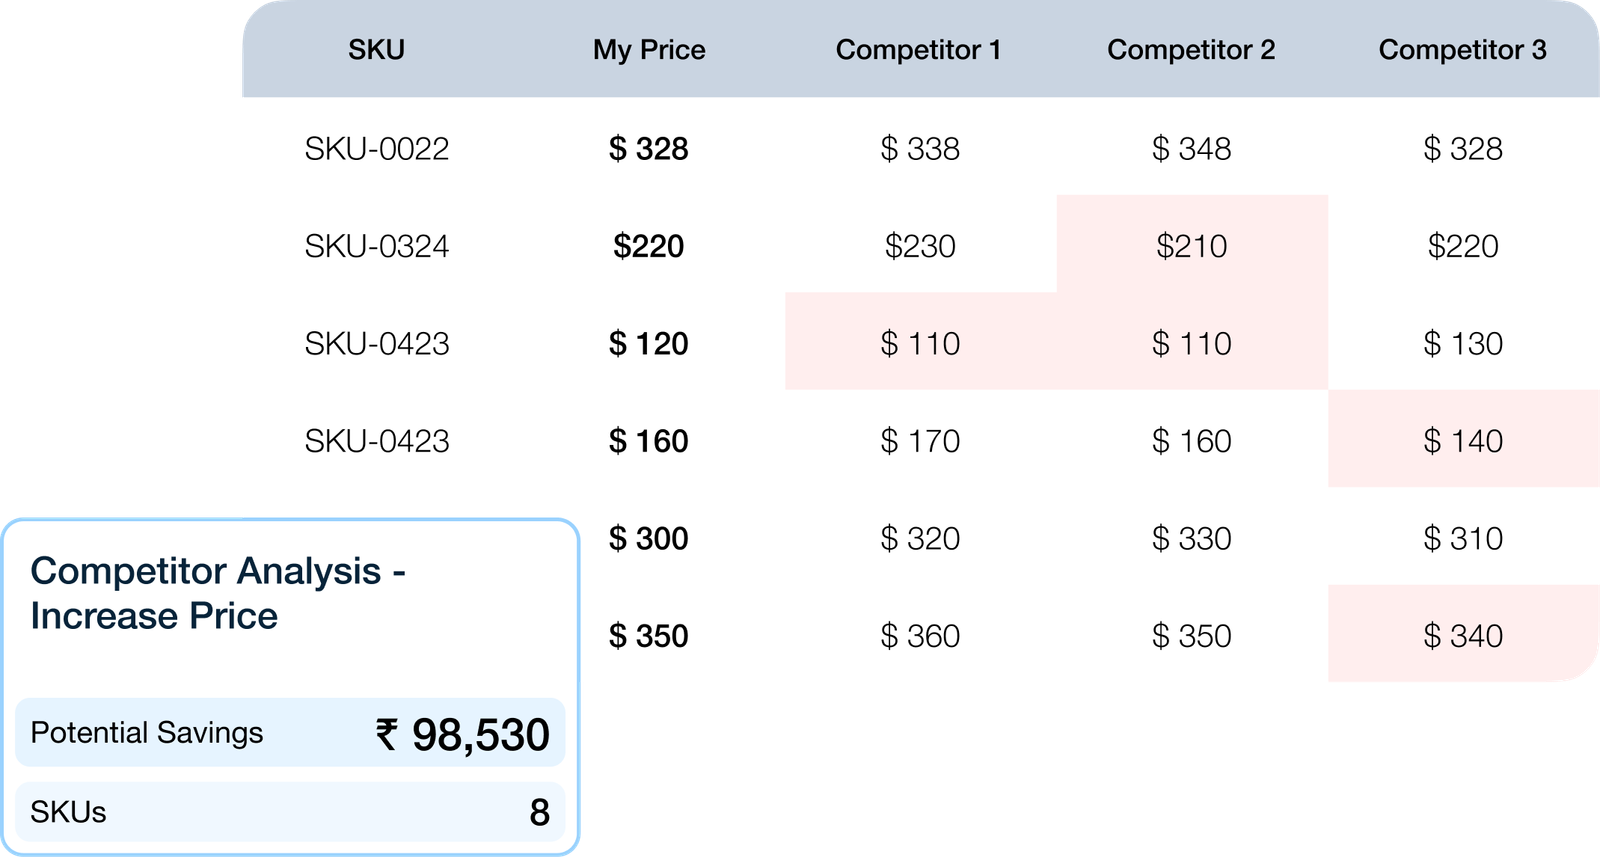
Task: Click the $ 350 My Price value
Action: pyautogui.click(x=649, y=636)
